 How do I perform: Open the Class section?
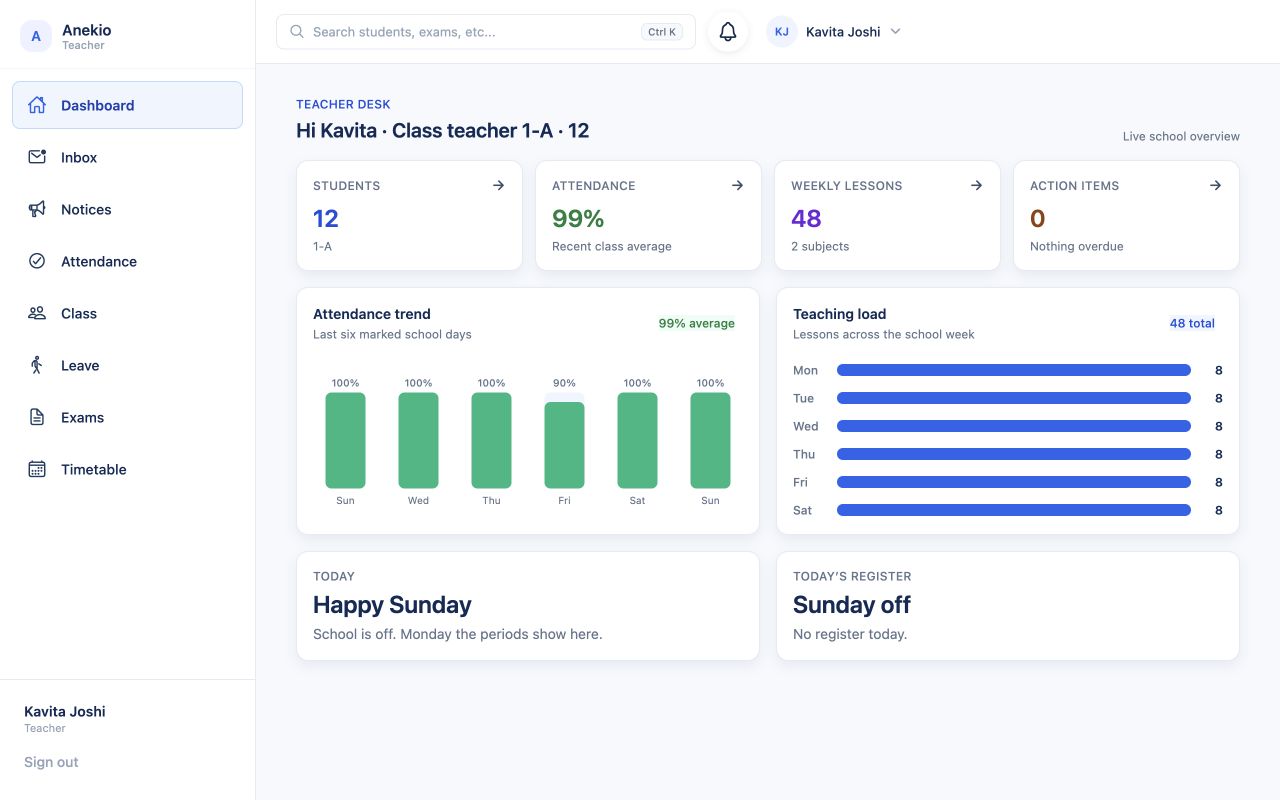(127, 313)
